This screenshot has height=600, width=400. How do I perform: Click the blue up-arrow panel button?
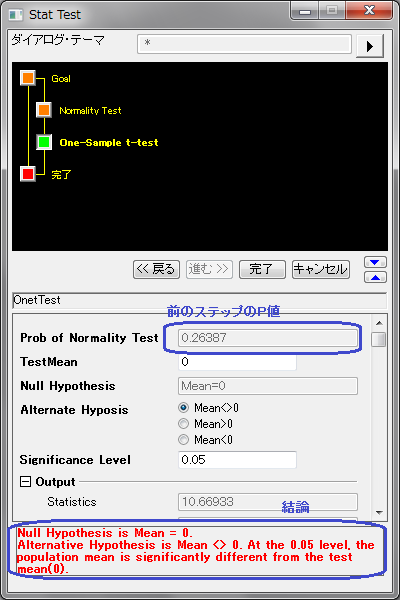coord(375,277)
